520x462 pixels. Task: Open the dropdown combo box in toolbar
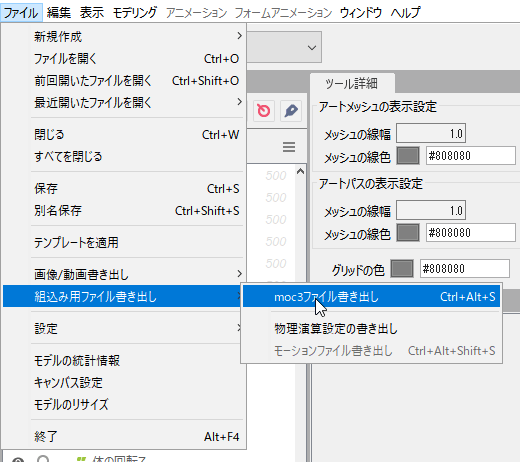(284, 47)
